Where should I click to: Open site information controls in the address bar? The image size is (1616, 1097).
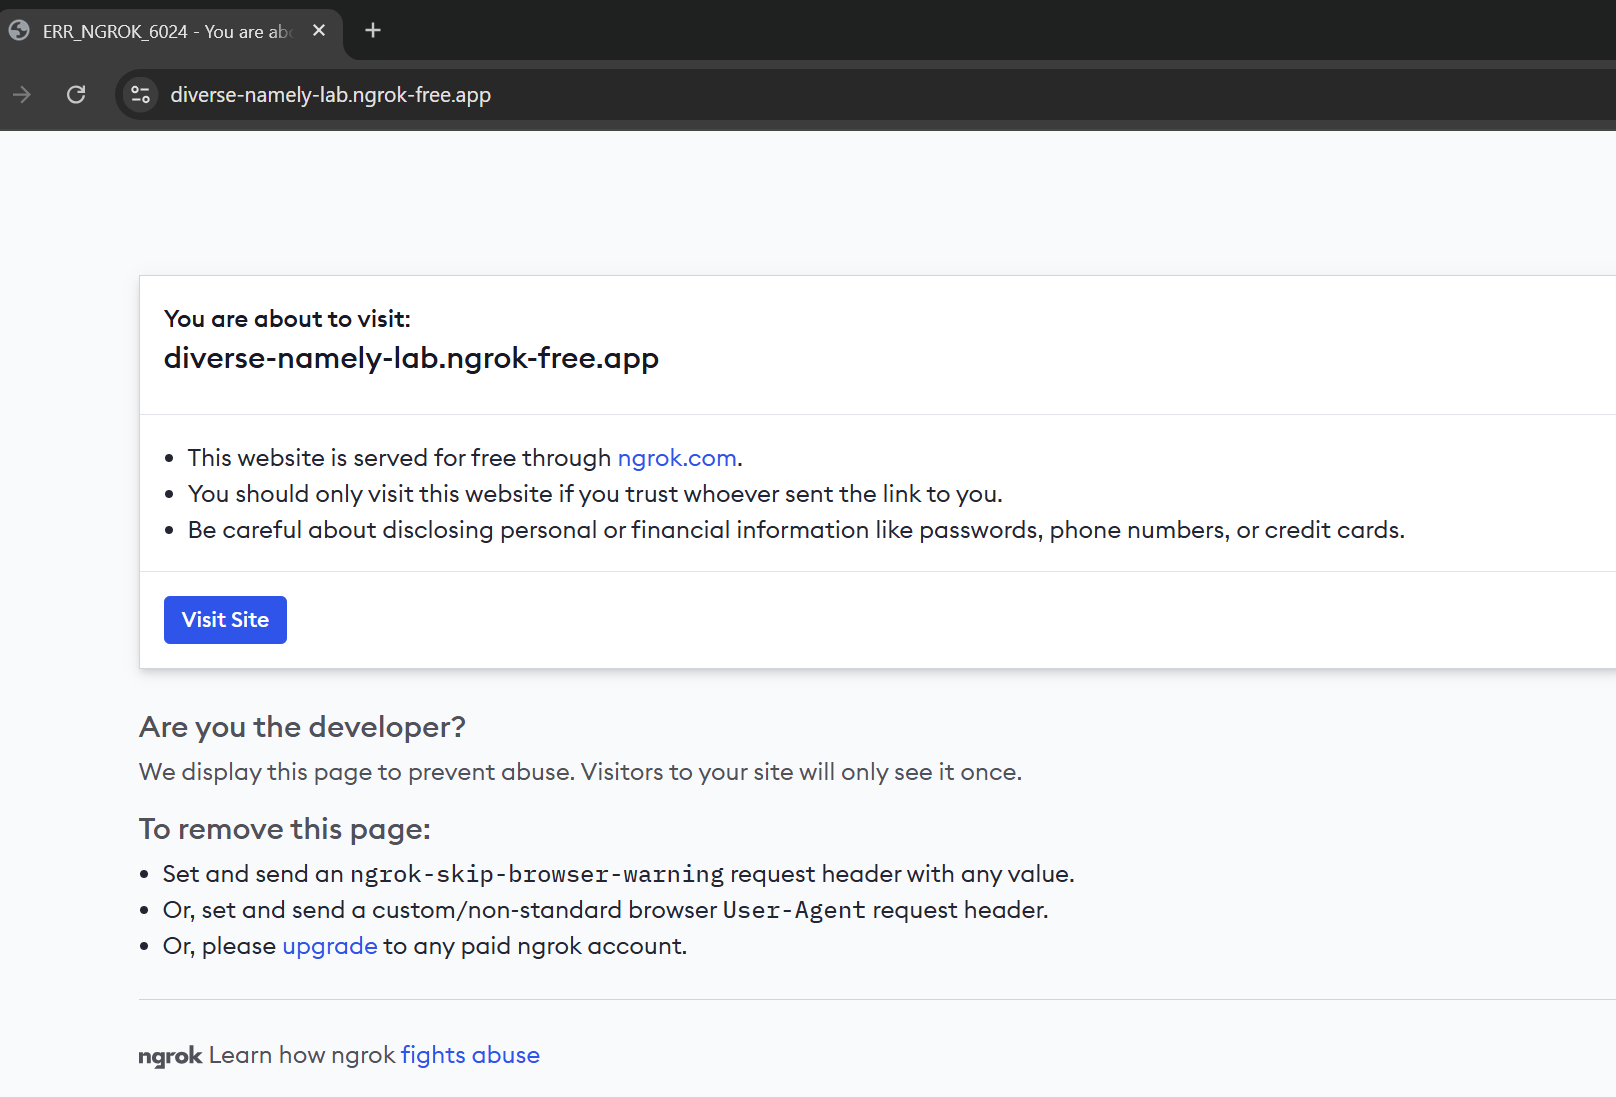(x=140, y=94)
